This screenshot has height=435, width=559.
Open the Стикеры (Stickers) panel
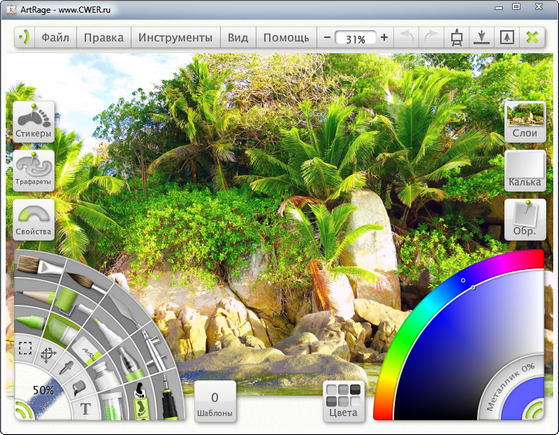[x=34, y=122]
